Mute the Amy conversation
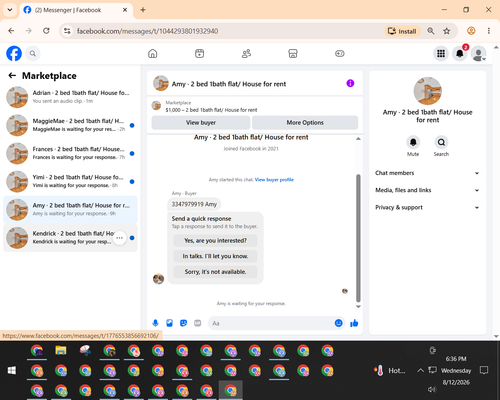The image size is (500, 400). pos(413,142)
